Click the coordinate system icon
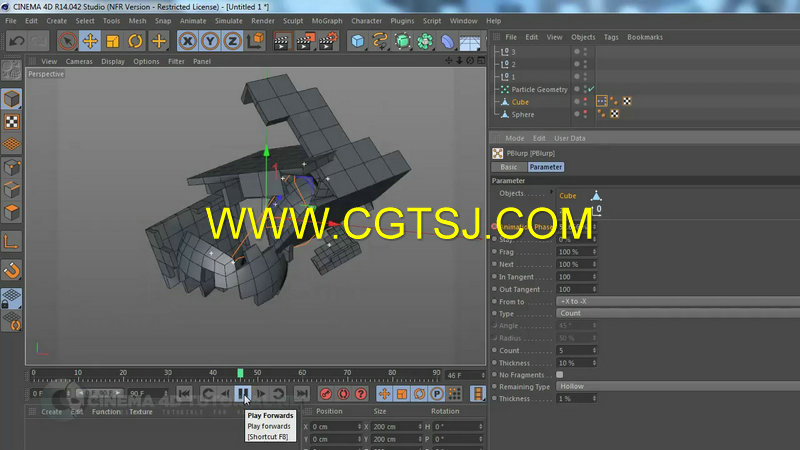The height and width of the screenshot is (450, 800). coord(256,41)
